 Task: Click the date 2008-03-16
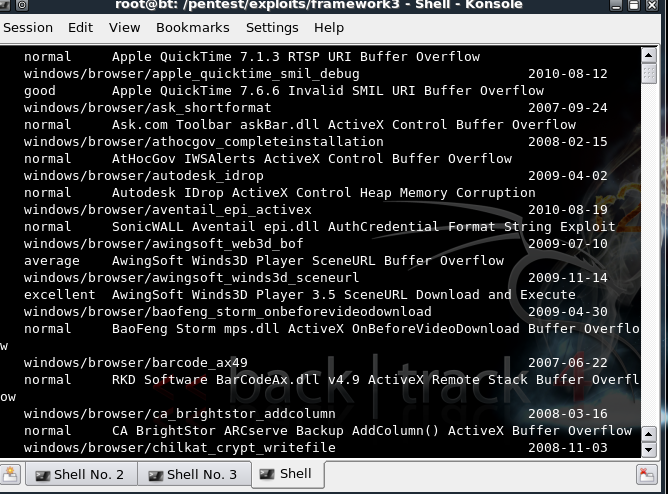568,414
